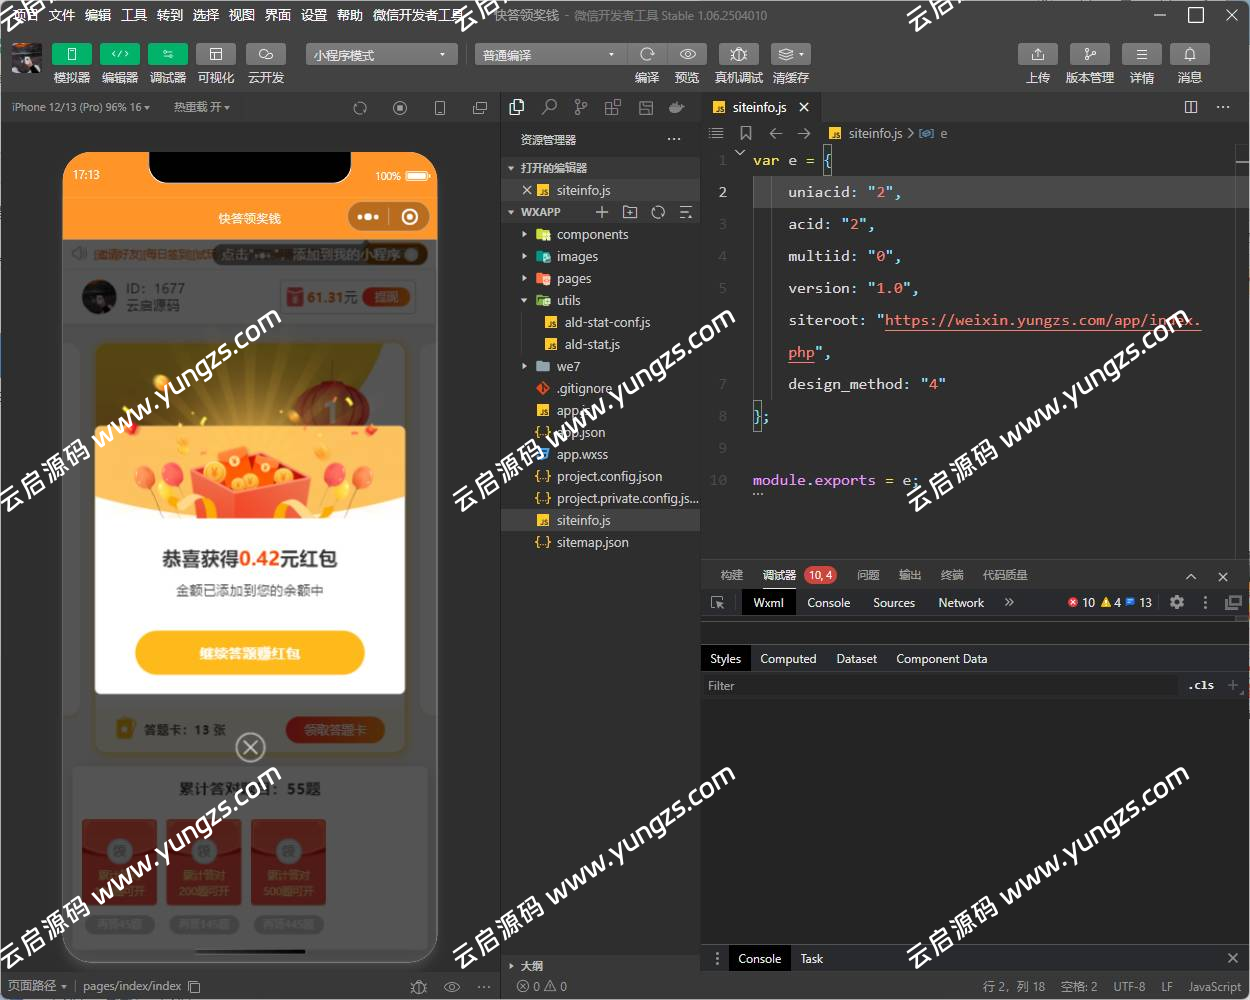
Task: Open the 设置 menu
Action: [x=313, y=15]
